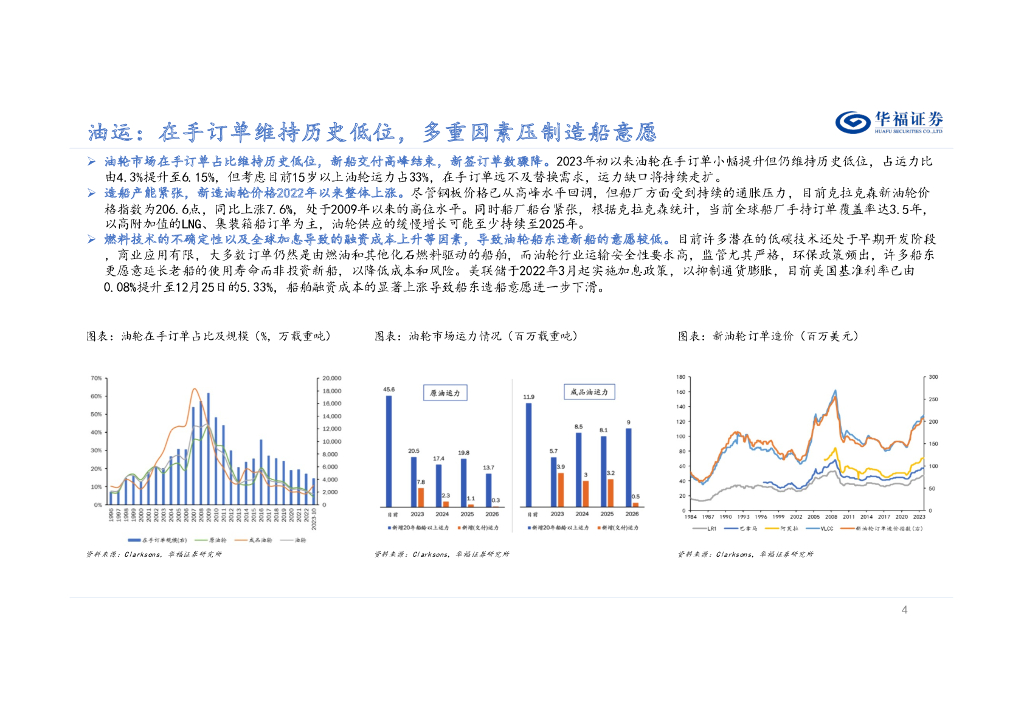Viewport: 1024px width, 724px height.
Task: Click the 成品油轮 orange legend entry in first chart
Action: [x=253, y=541]
